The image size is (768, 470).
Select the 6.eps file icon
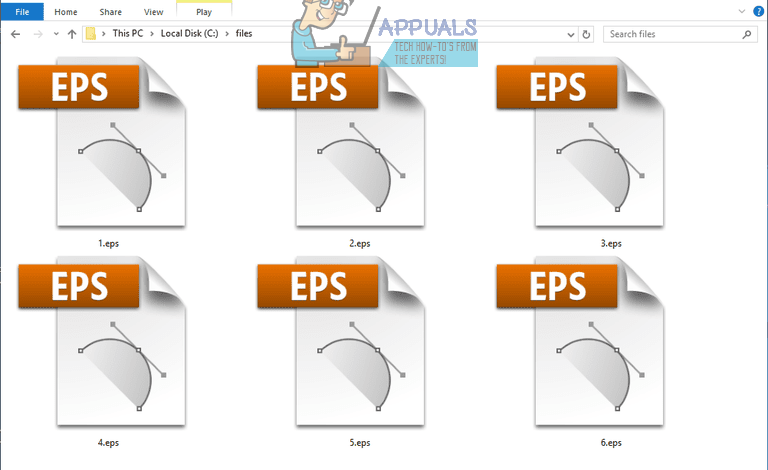click(580, 341)
